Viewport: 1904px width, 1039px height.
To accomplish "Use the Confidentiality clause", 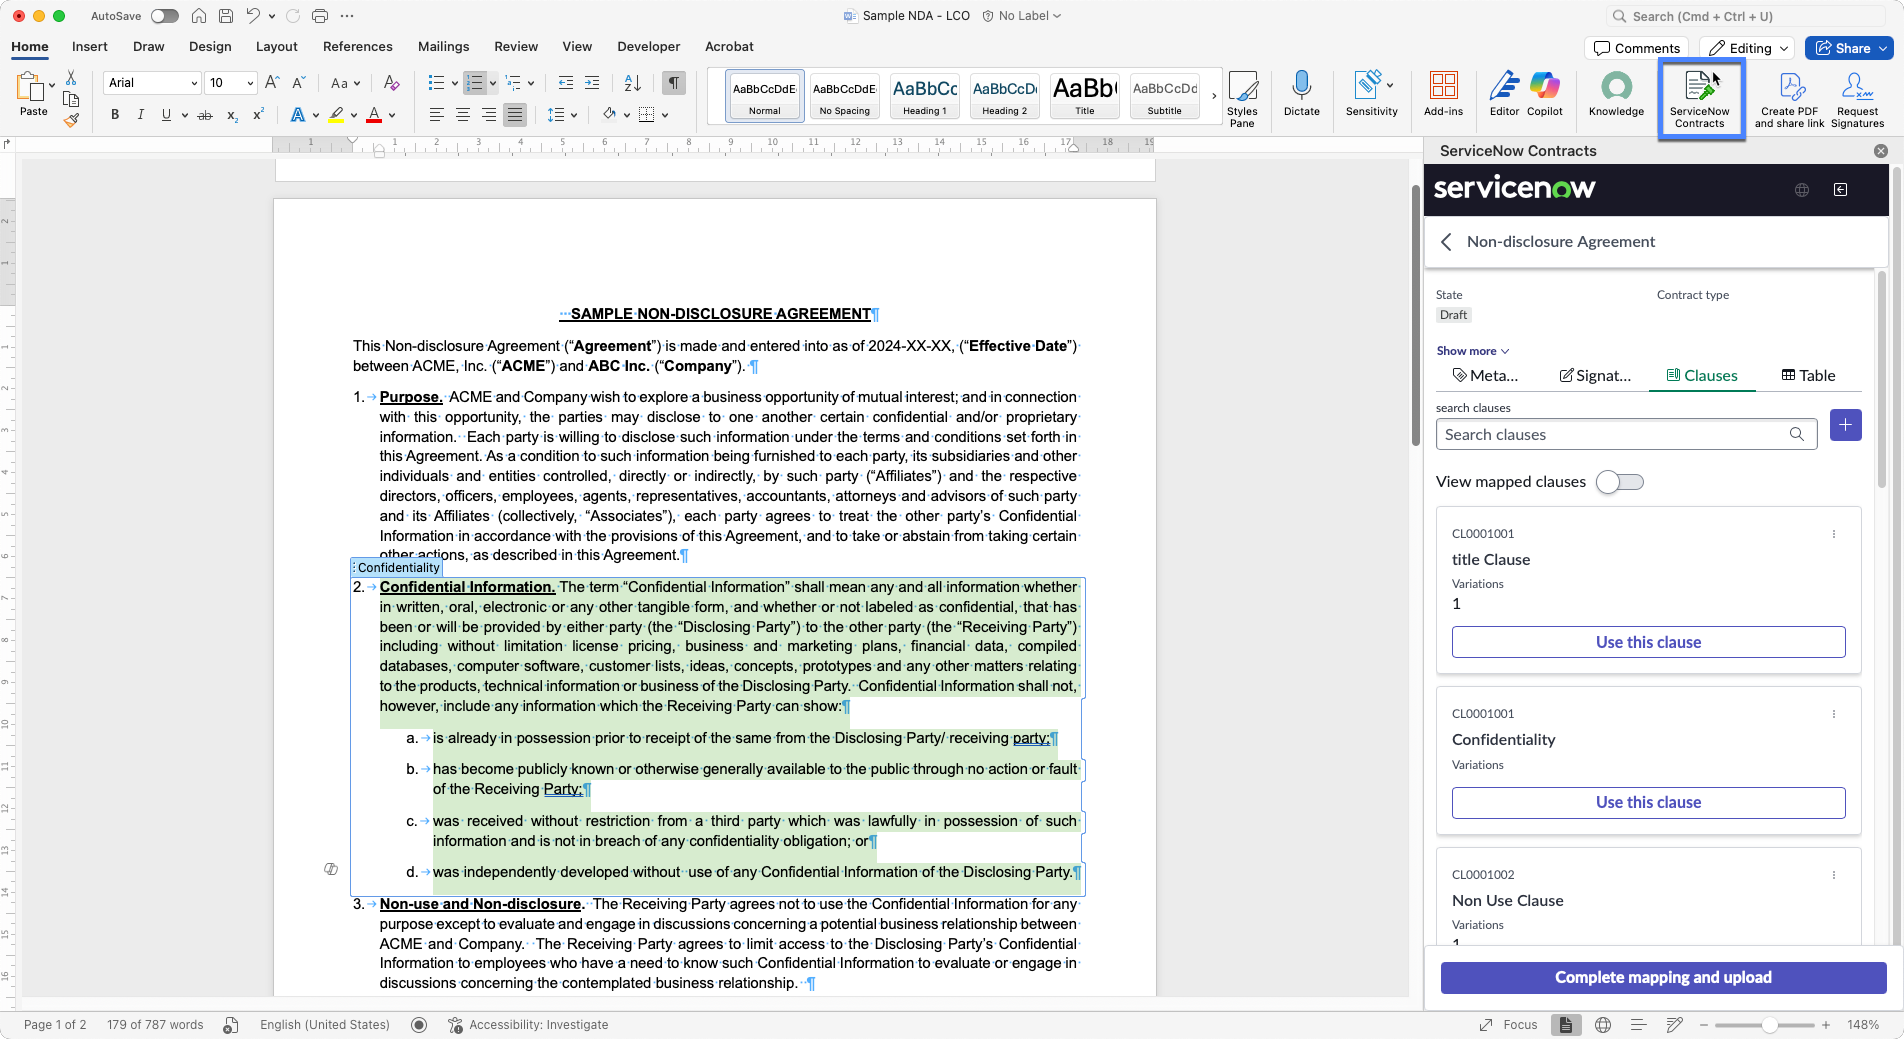I will click(x=1648, y=803).
